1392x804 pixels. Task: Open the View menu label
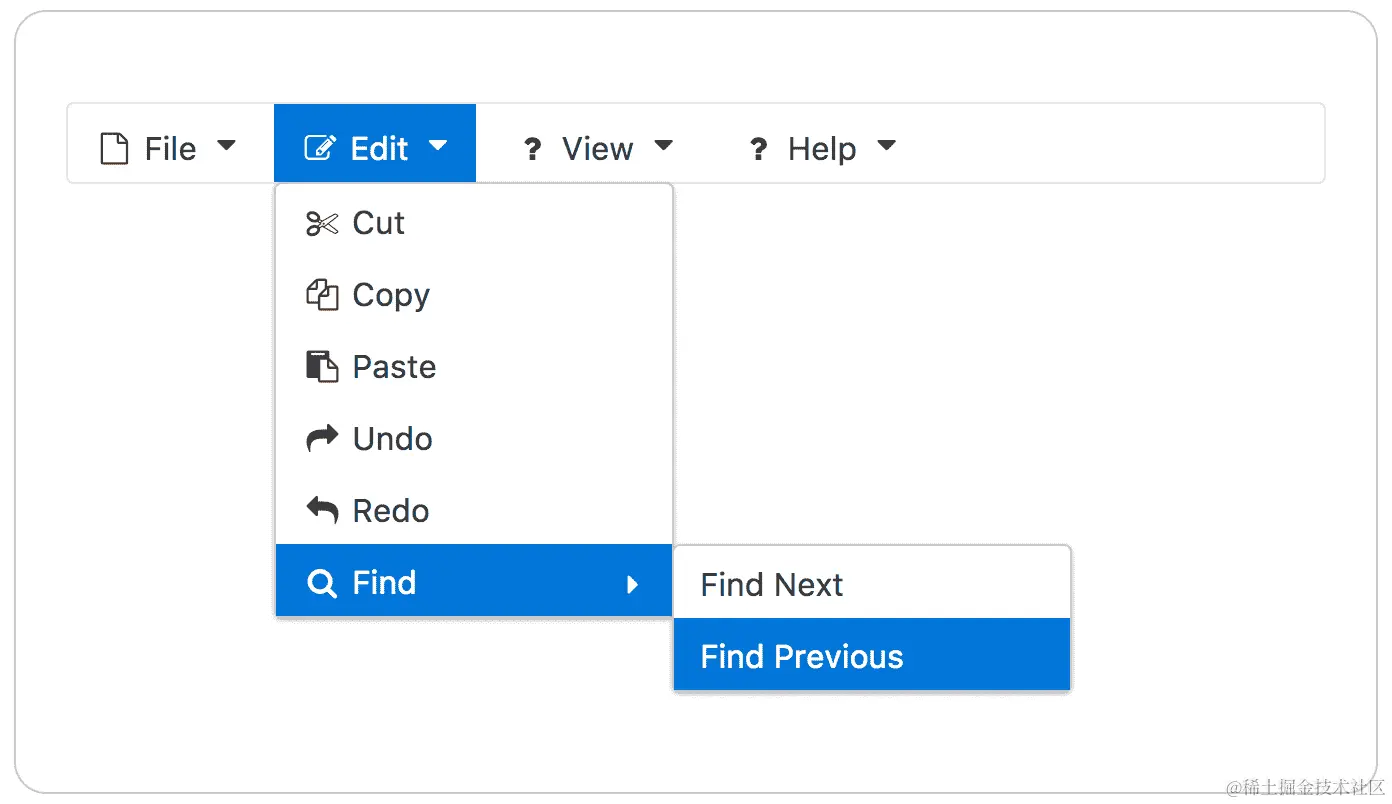pyautogui.click(x=597, y=149)
